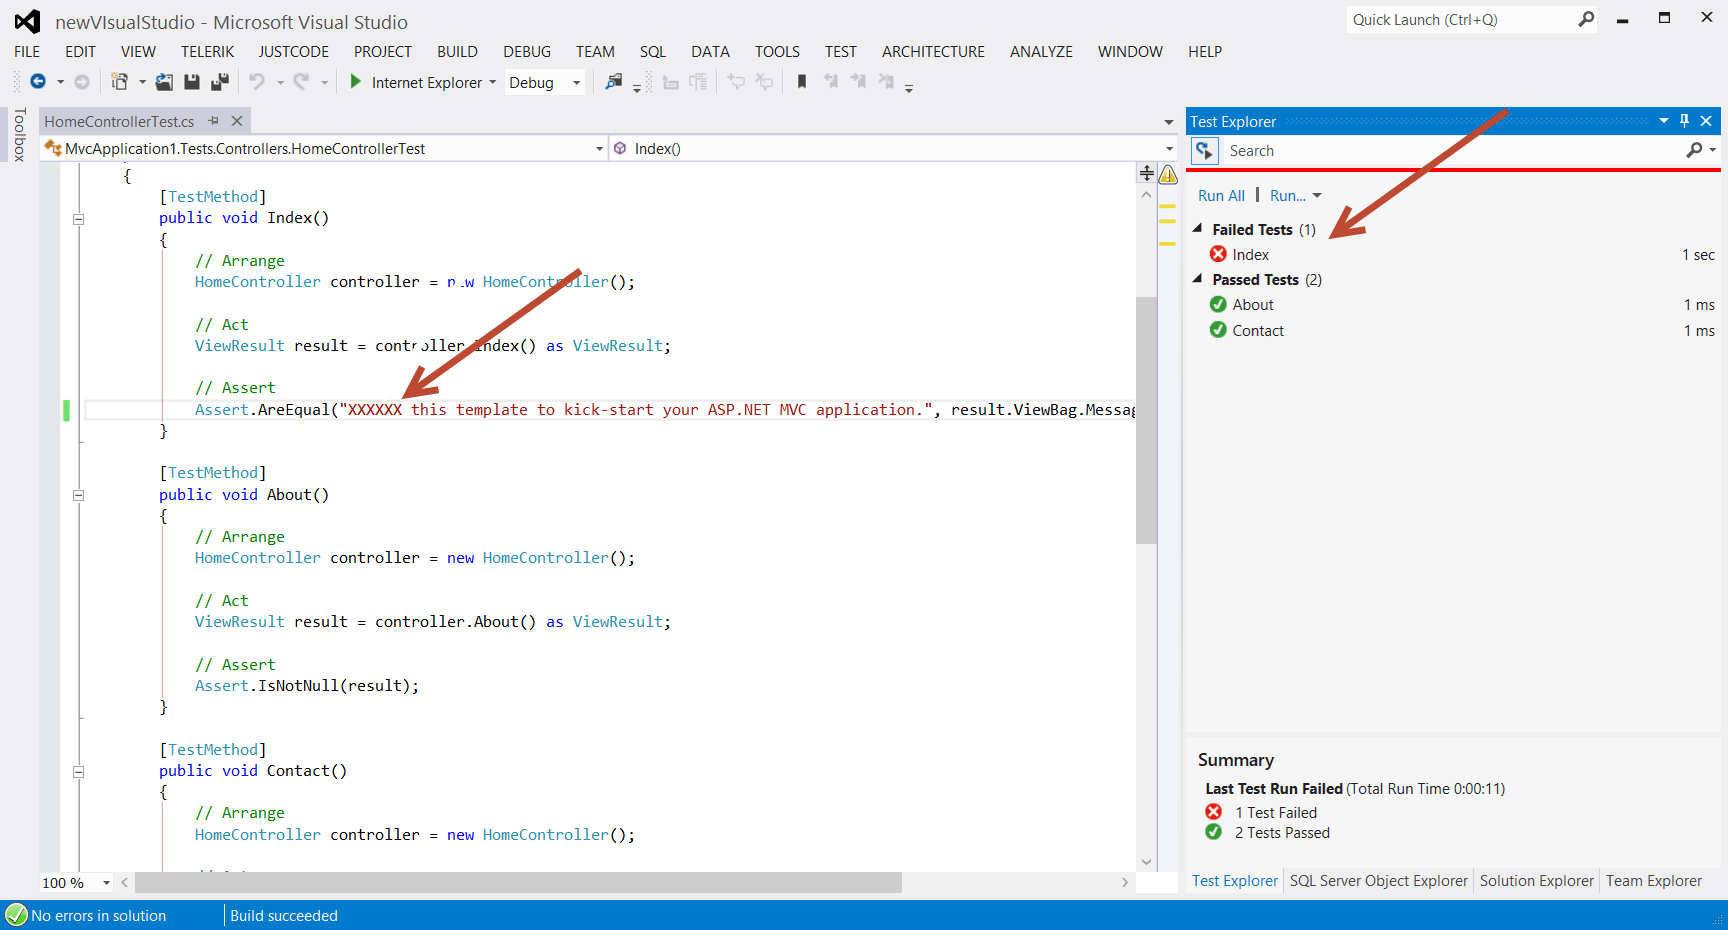
Task: Click the New Project toolbar icon
Action: point(117,82)
